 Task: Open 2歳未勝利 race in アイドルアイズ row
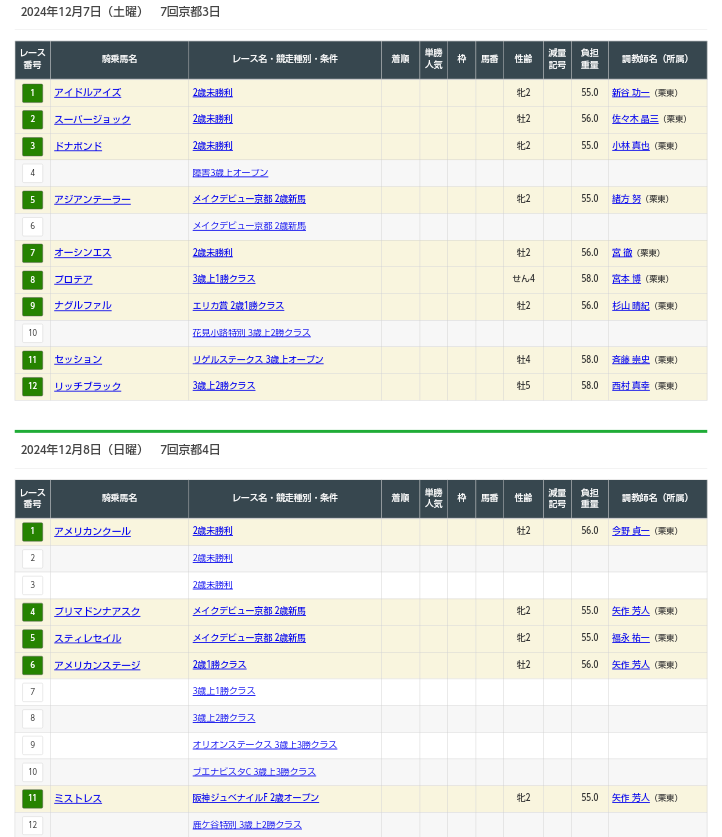[x=212, y=93]
